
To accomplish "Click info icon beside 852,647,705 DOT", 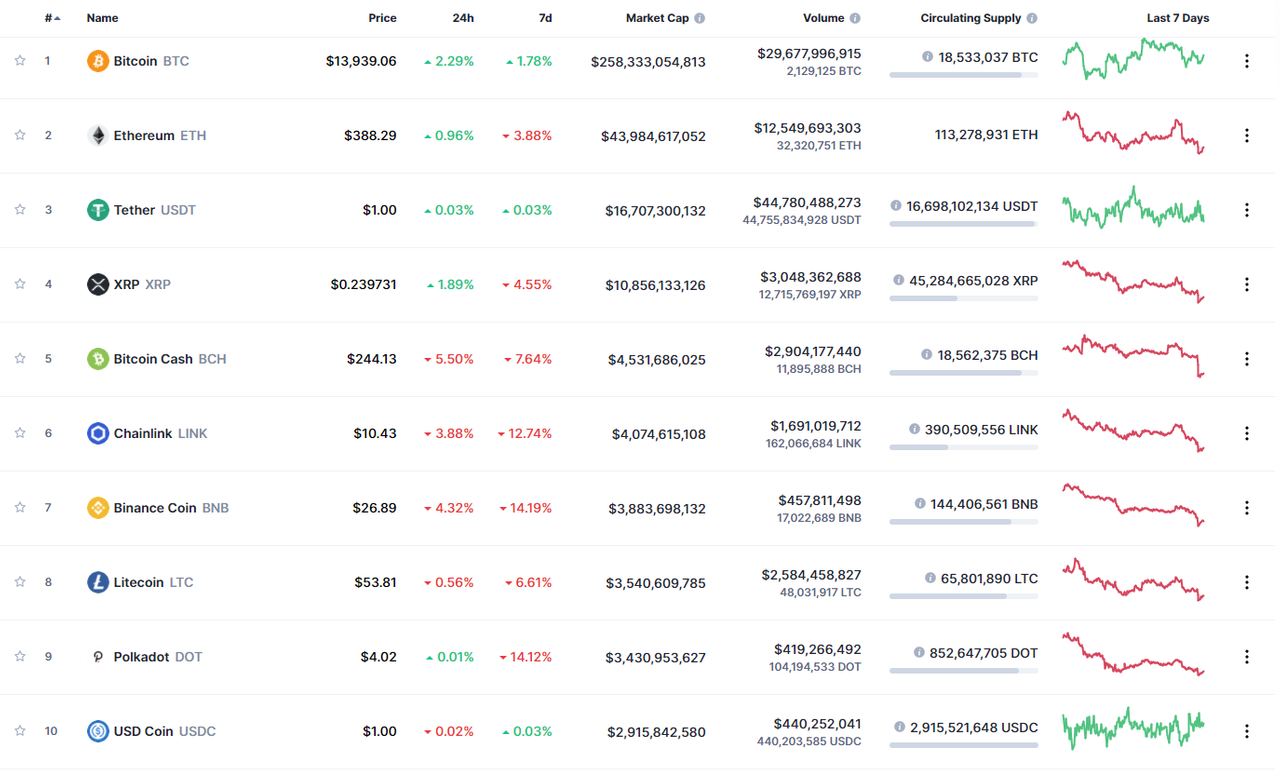I will point(919,653).
